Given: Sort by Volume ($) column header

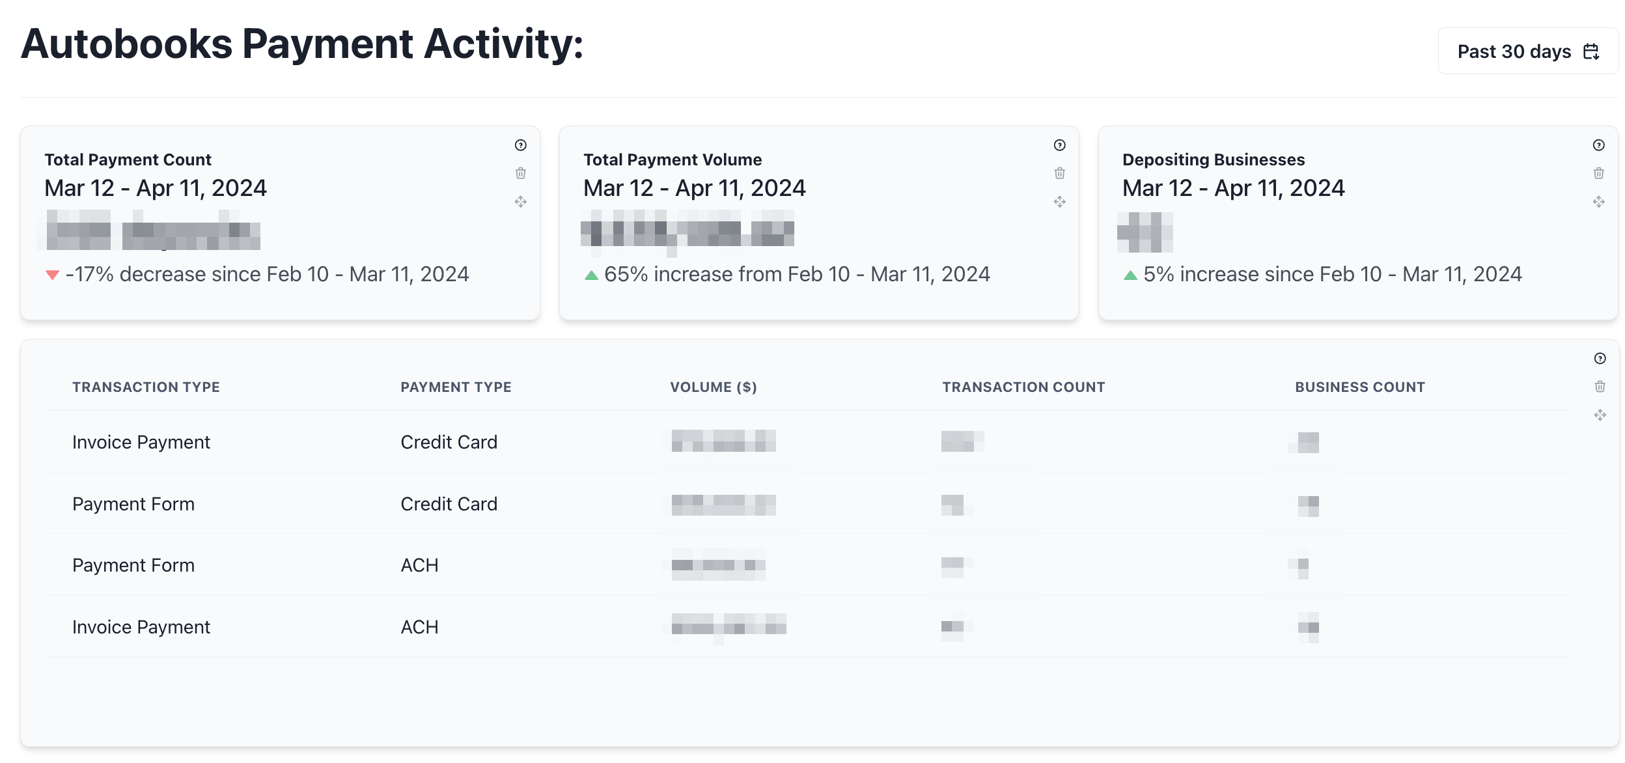Looking at the screenshot, I should click(x=713, y=387).
